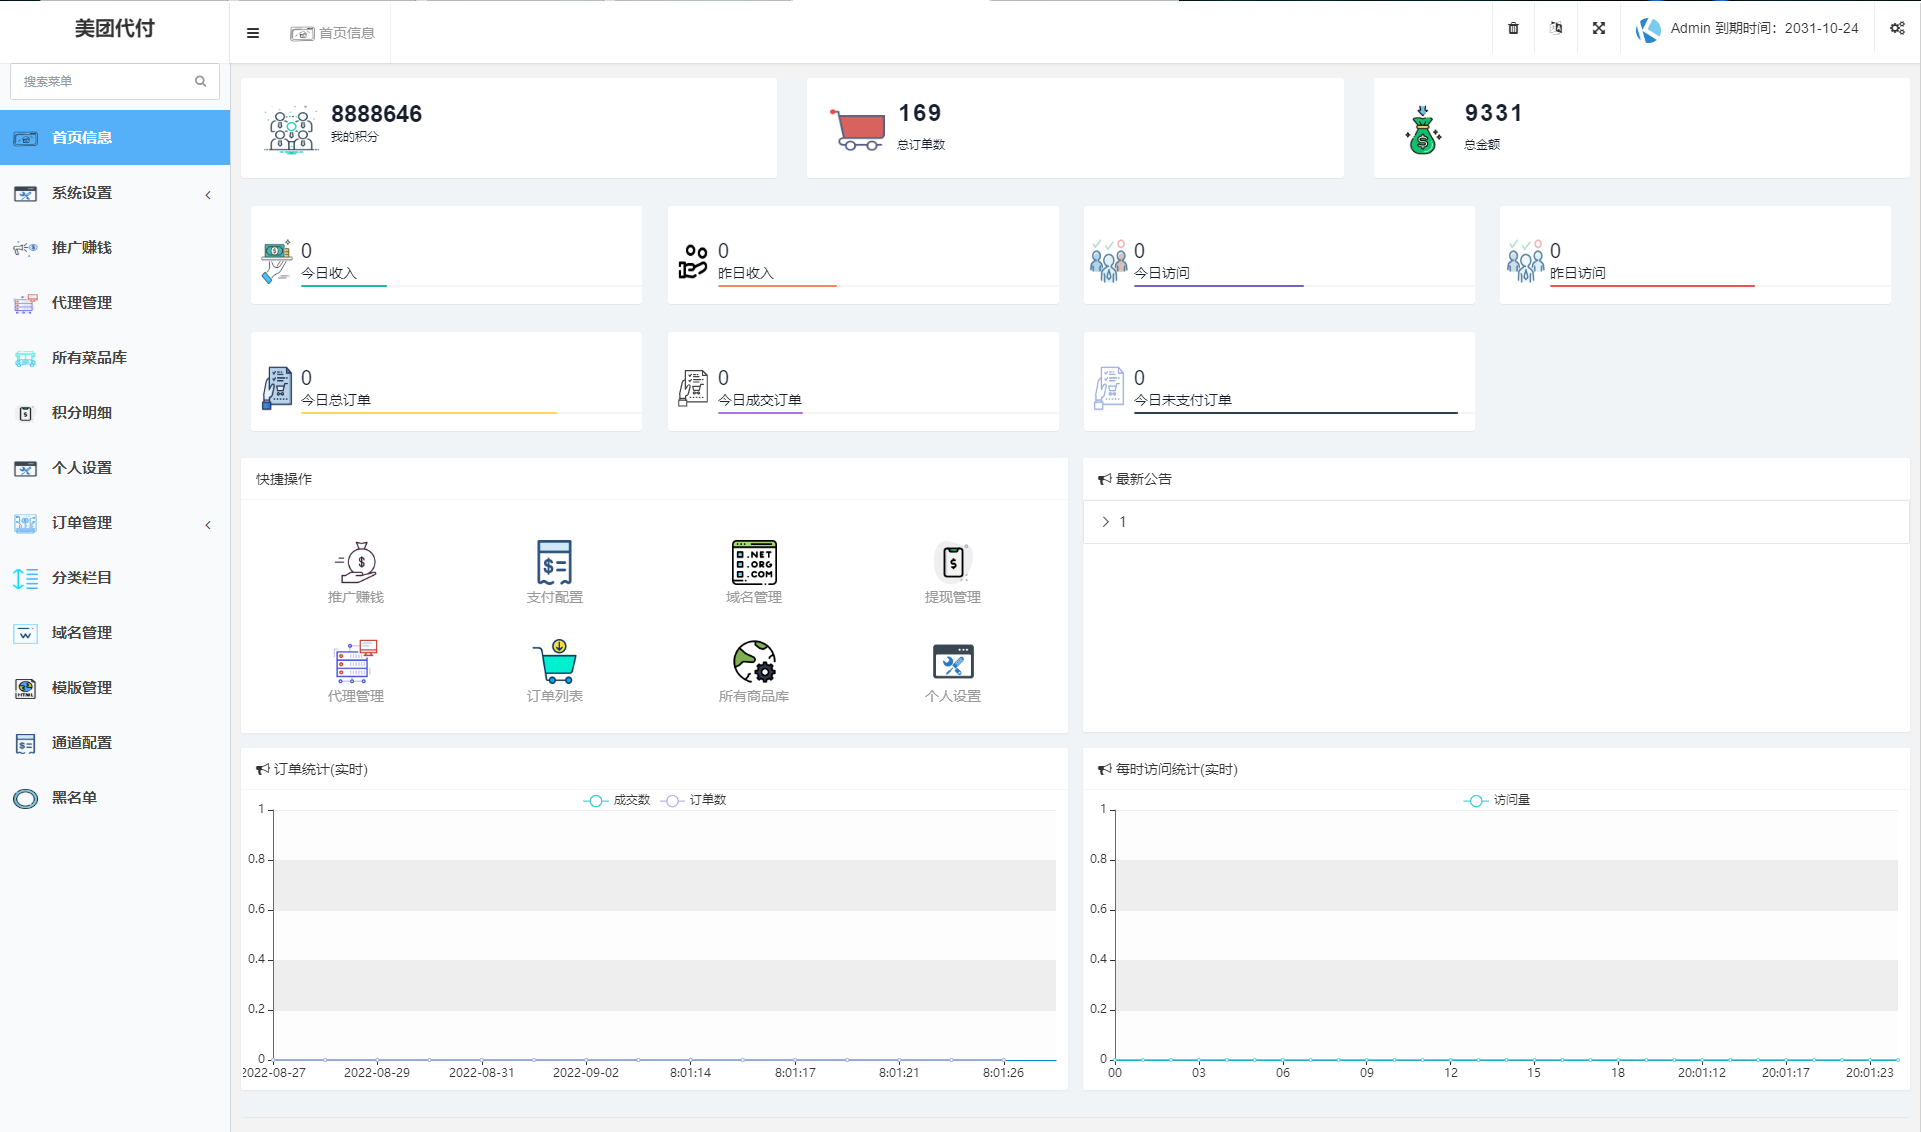Open the 支付配置 quick action icon
This screenshot has height=1132, width=1921.
[x=554, y=564]
